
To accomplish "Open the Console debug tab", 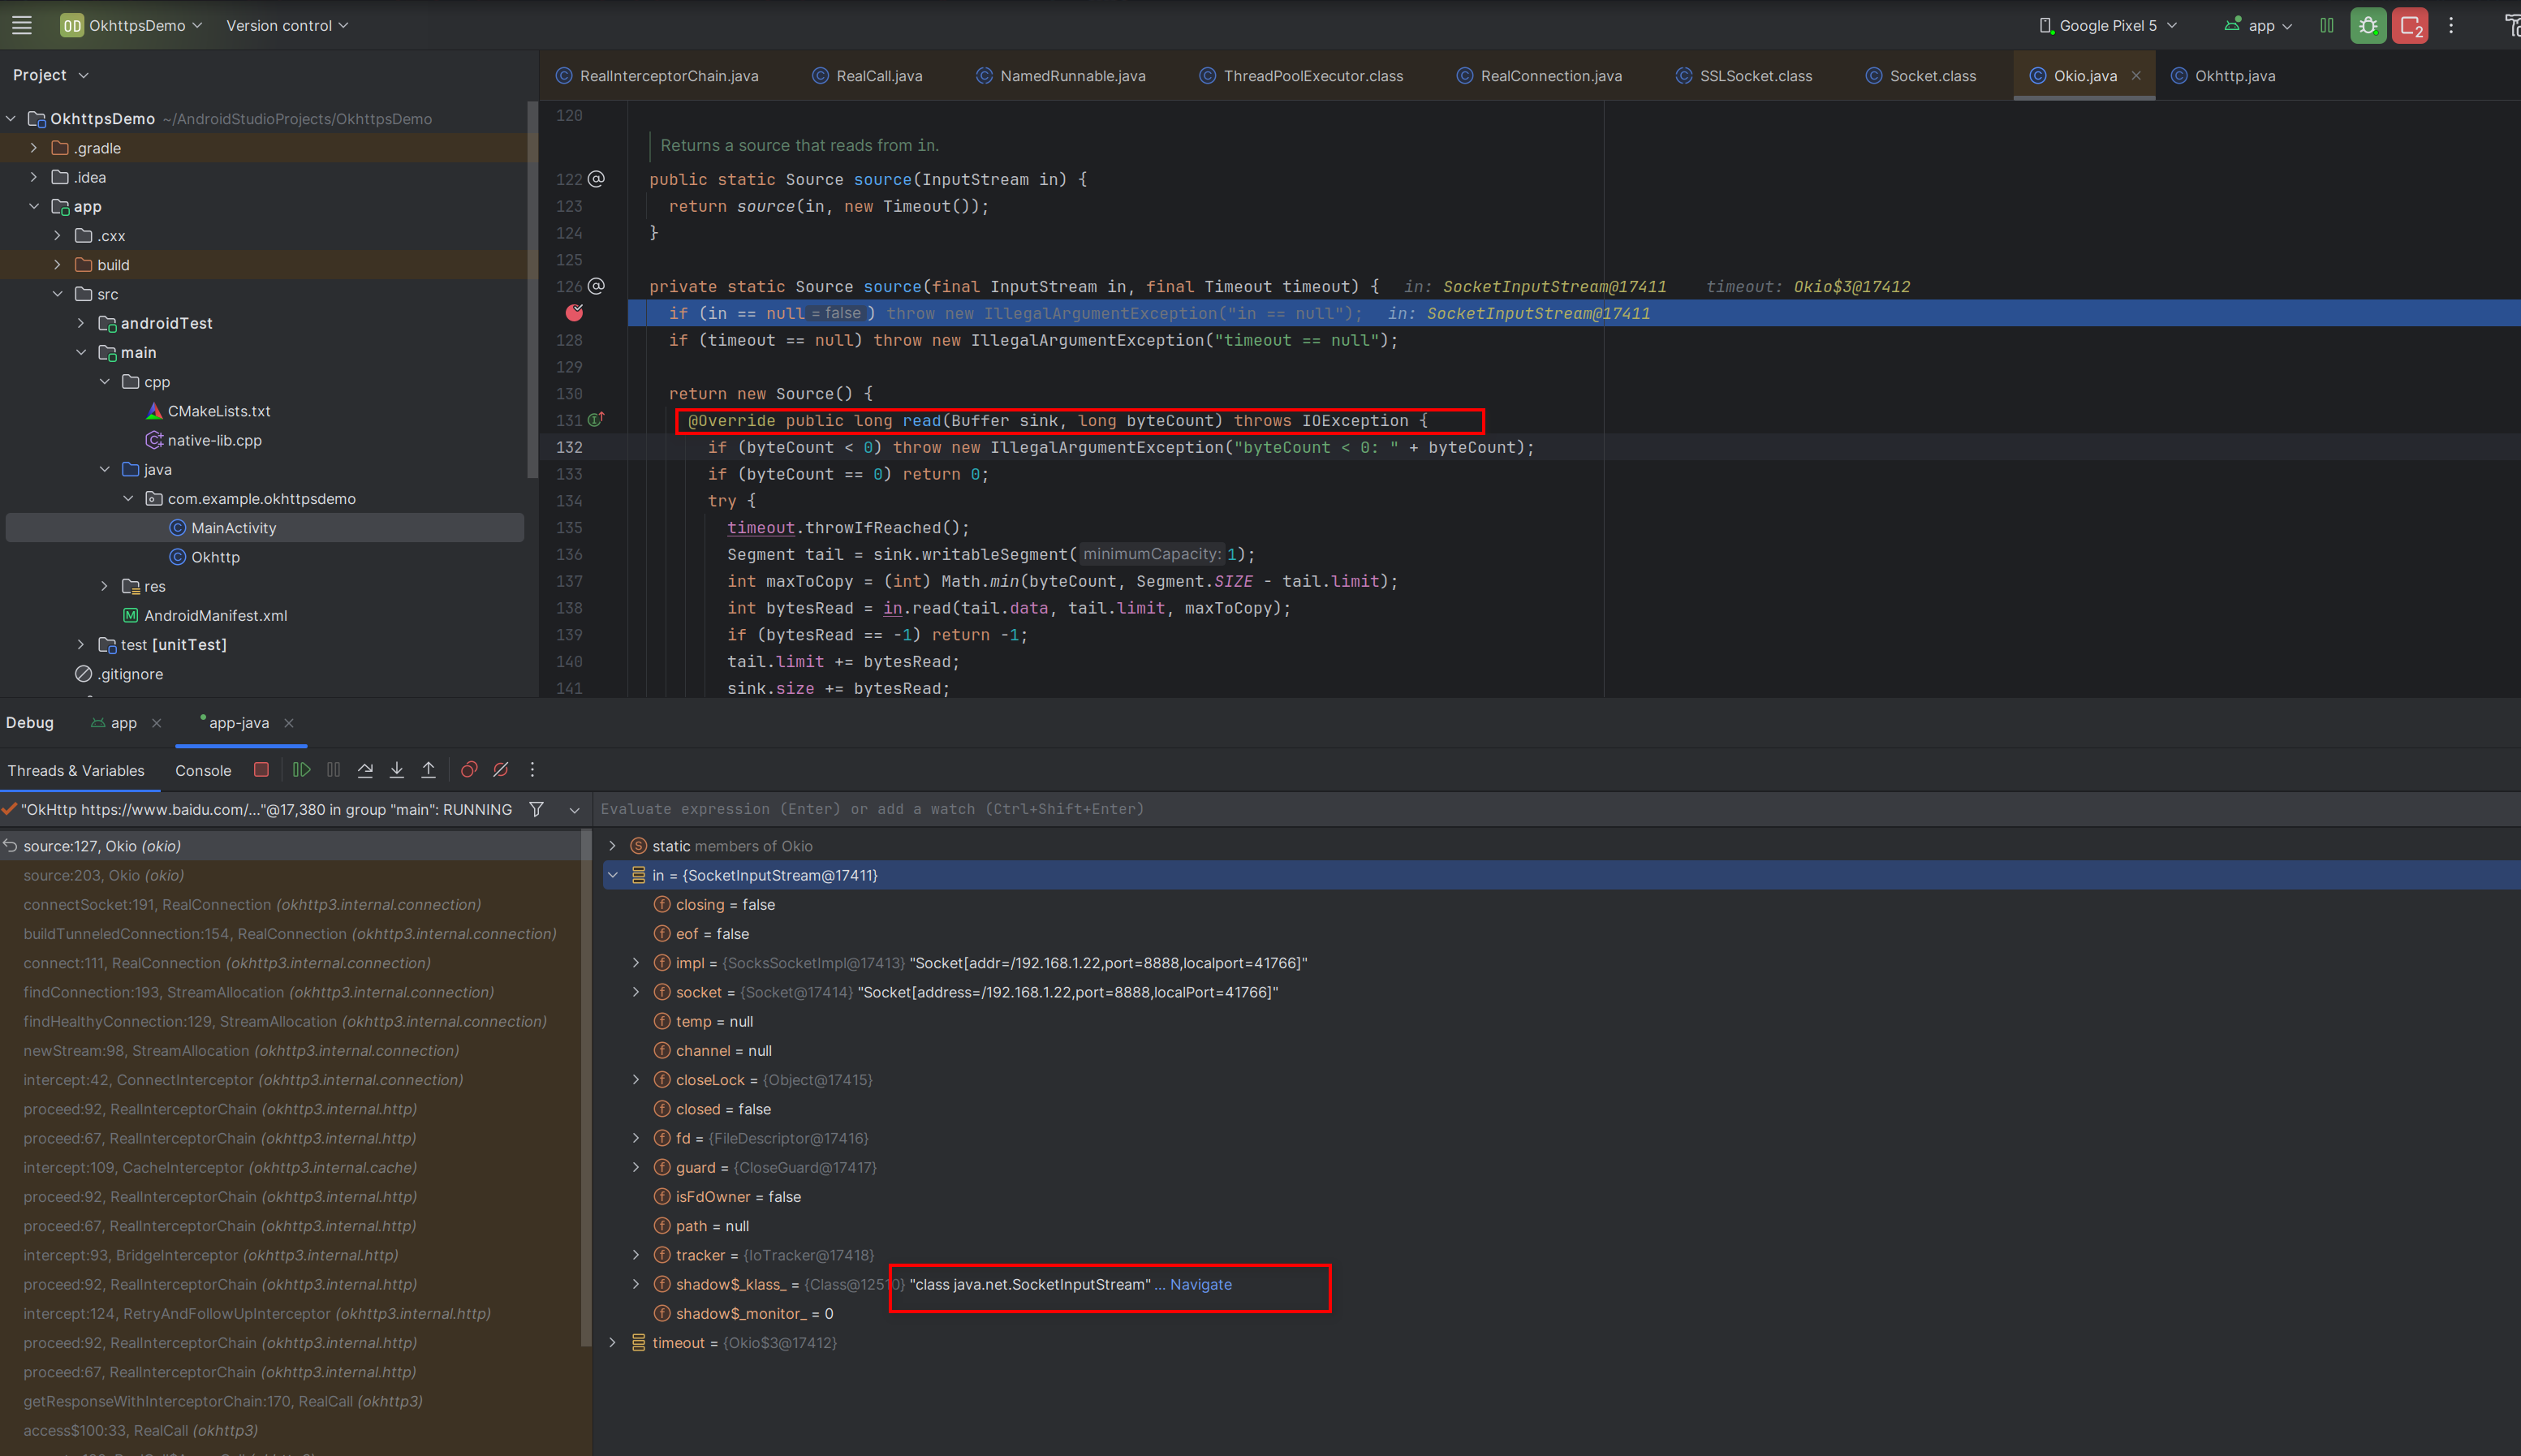I will pyautogui.click(x=203, y=771).
